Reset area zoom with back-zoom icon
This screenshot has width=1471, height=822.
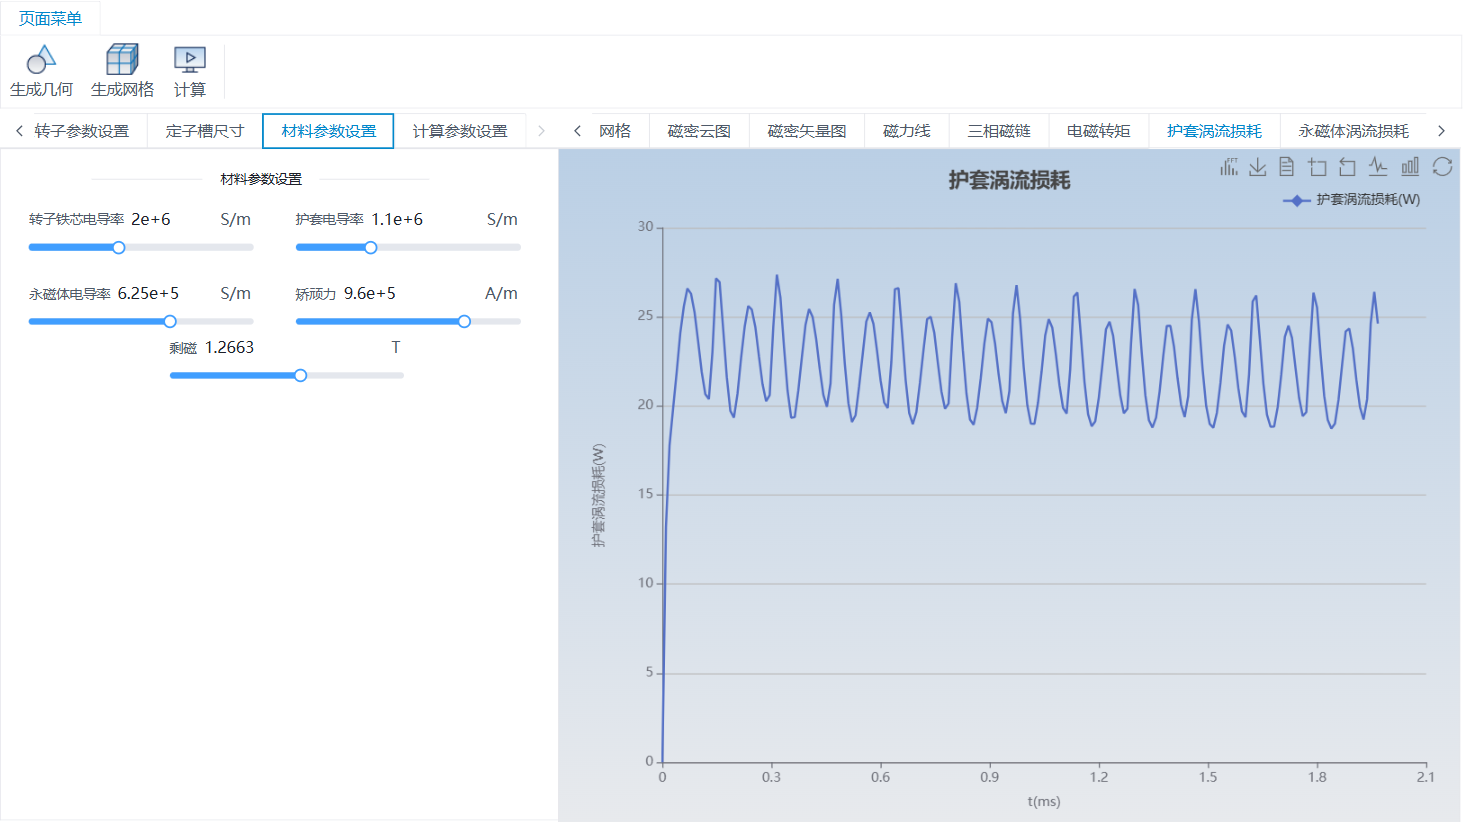[1347, 167]
